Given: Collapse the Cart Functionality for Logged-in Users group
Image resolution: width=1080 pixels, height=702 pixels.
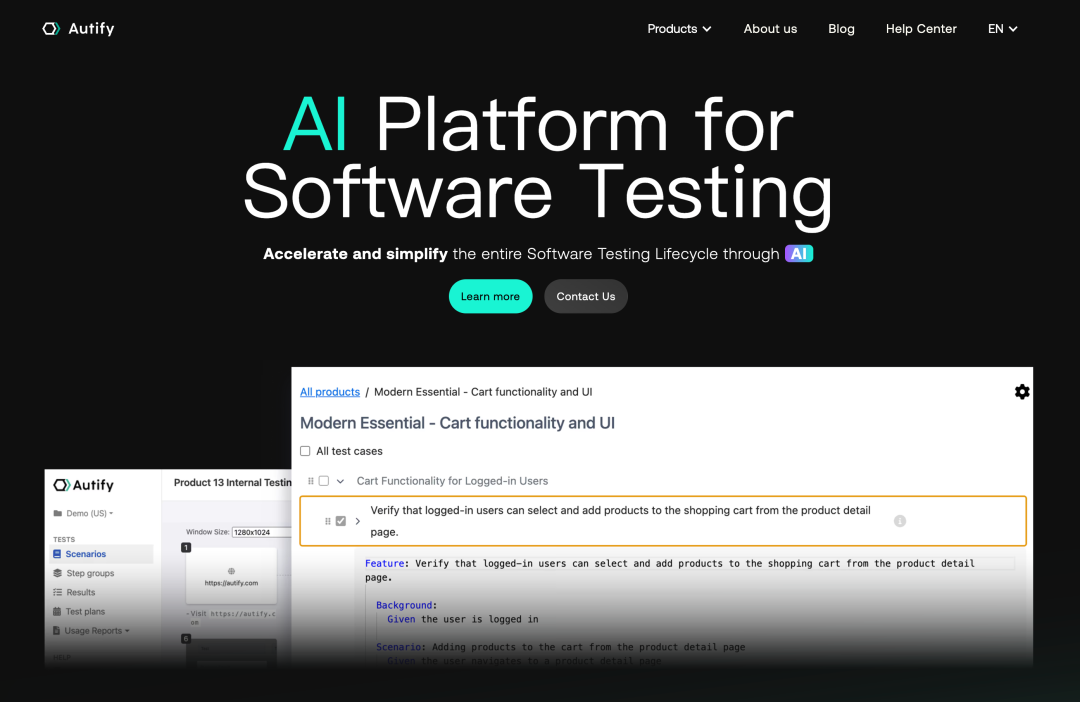Looking at the screenshot, I should (340, 481).
